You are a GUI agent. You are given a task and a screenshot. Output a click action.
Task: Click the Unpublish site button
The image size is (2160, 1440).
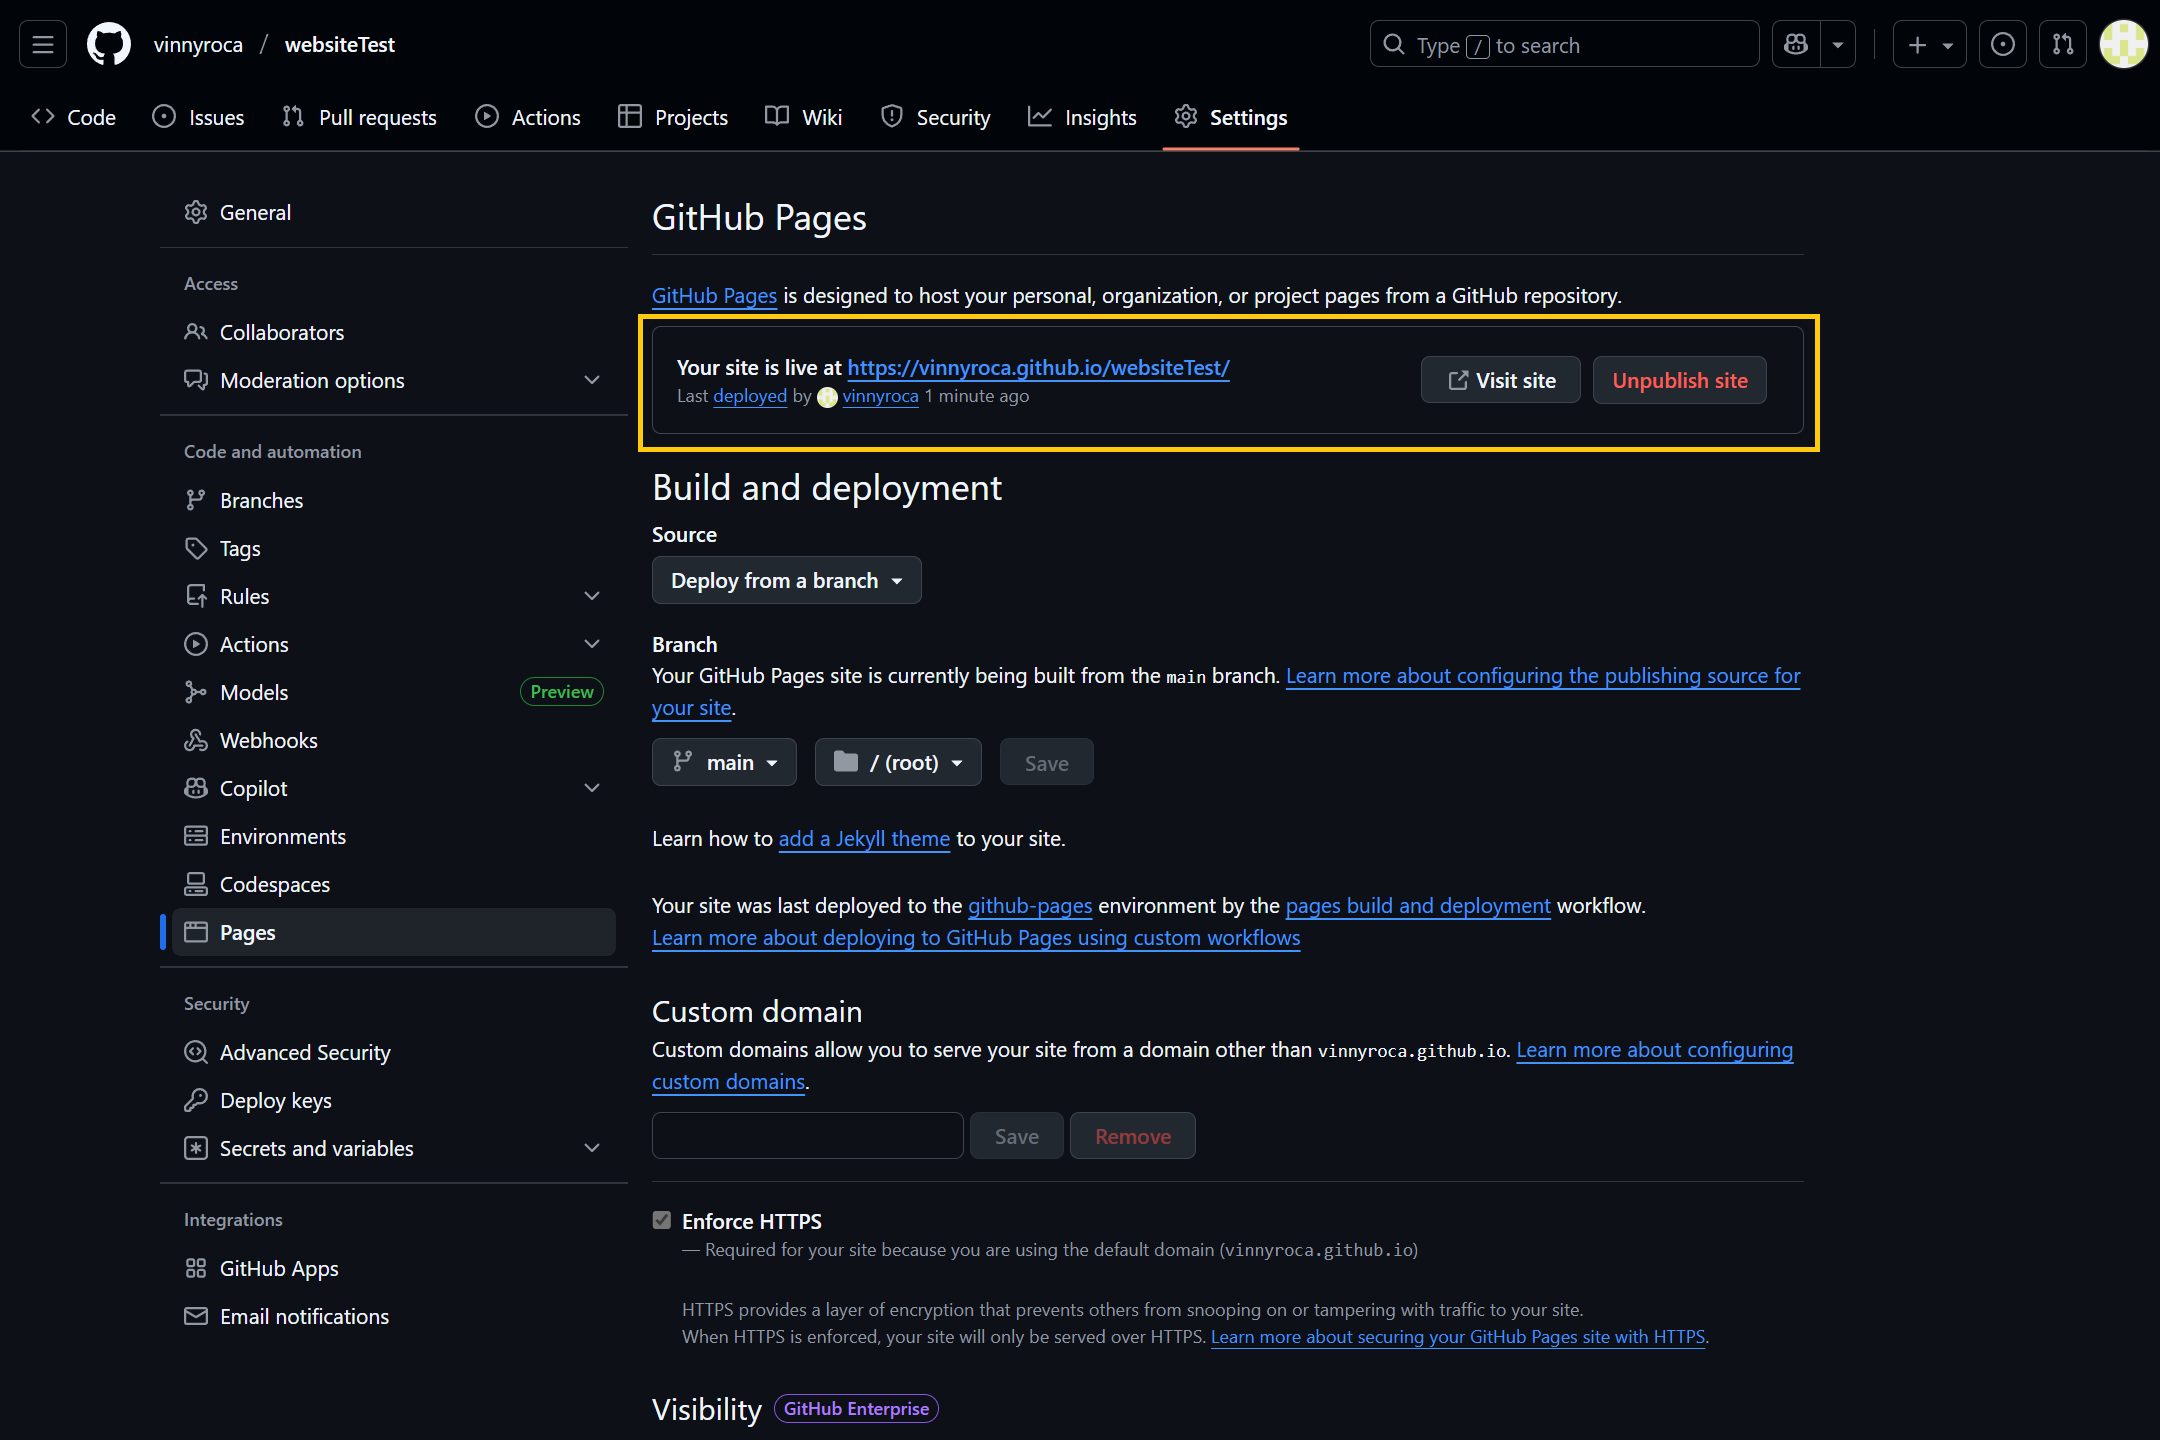[1678, 380]
